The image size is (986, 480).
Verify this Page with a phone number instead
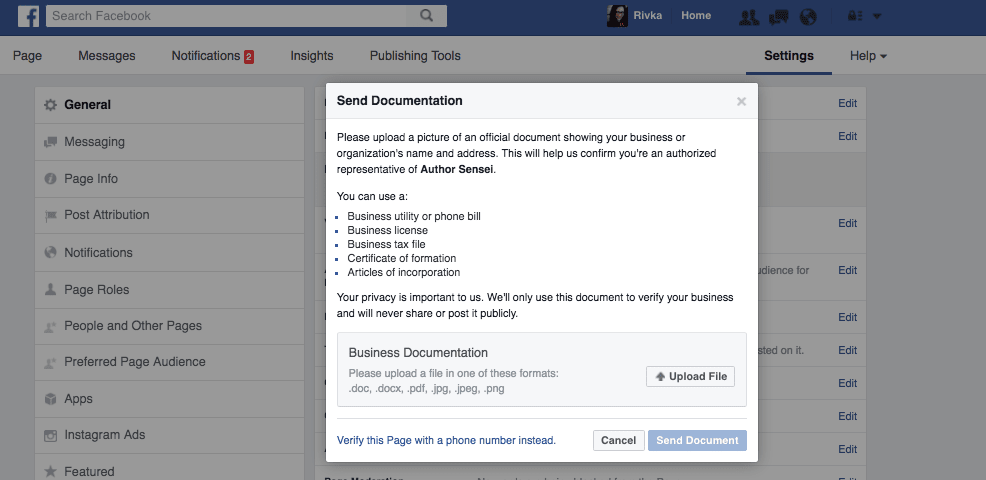pos(446,440)
